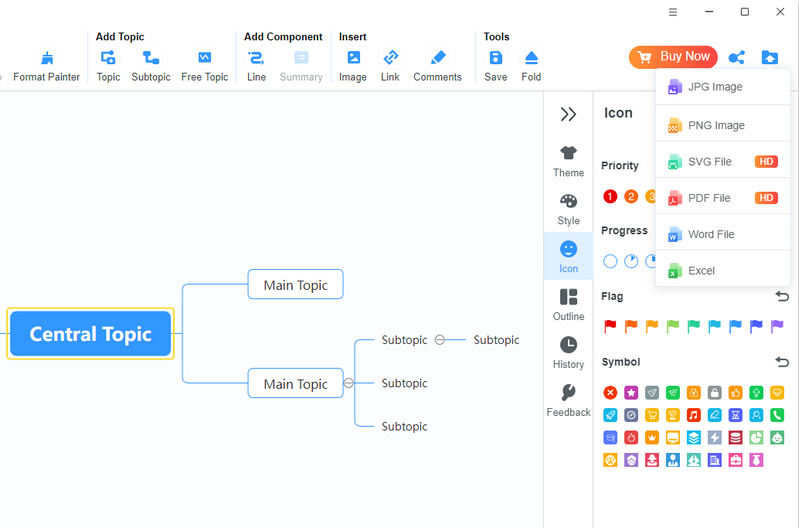This screenshot has height=528, width=799.
Task: Open the Feedback tool
Action: pyautogui.click(x=568, y=401)
